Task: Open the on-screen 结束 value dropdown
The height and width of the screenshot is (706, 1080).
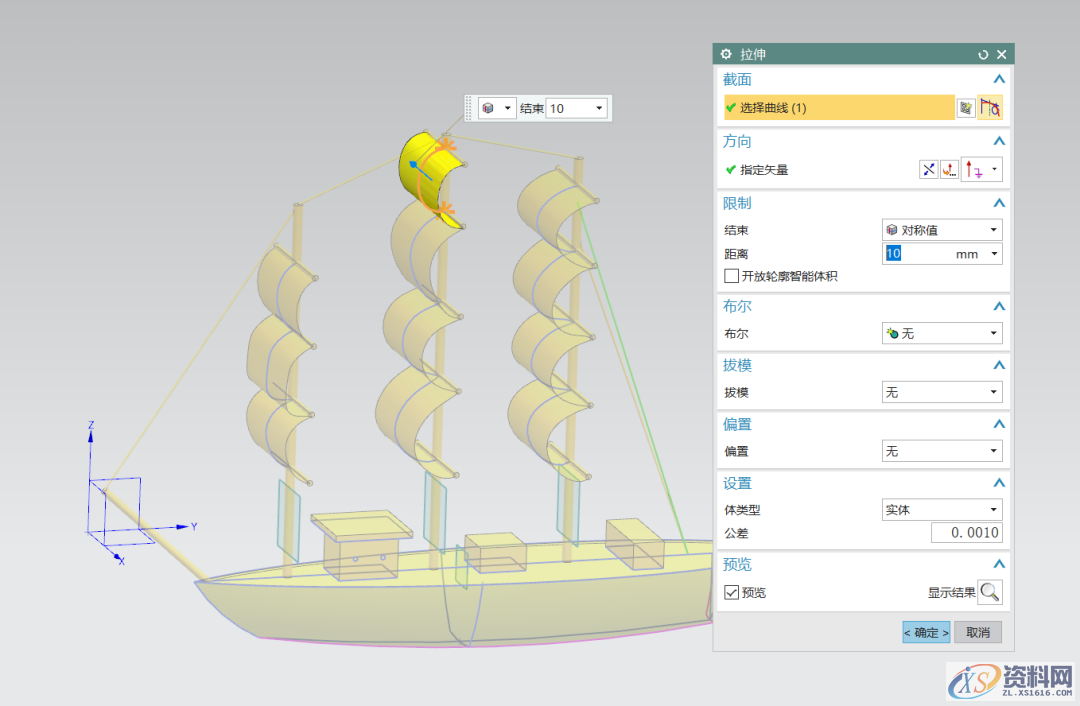Action: 599,108
